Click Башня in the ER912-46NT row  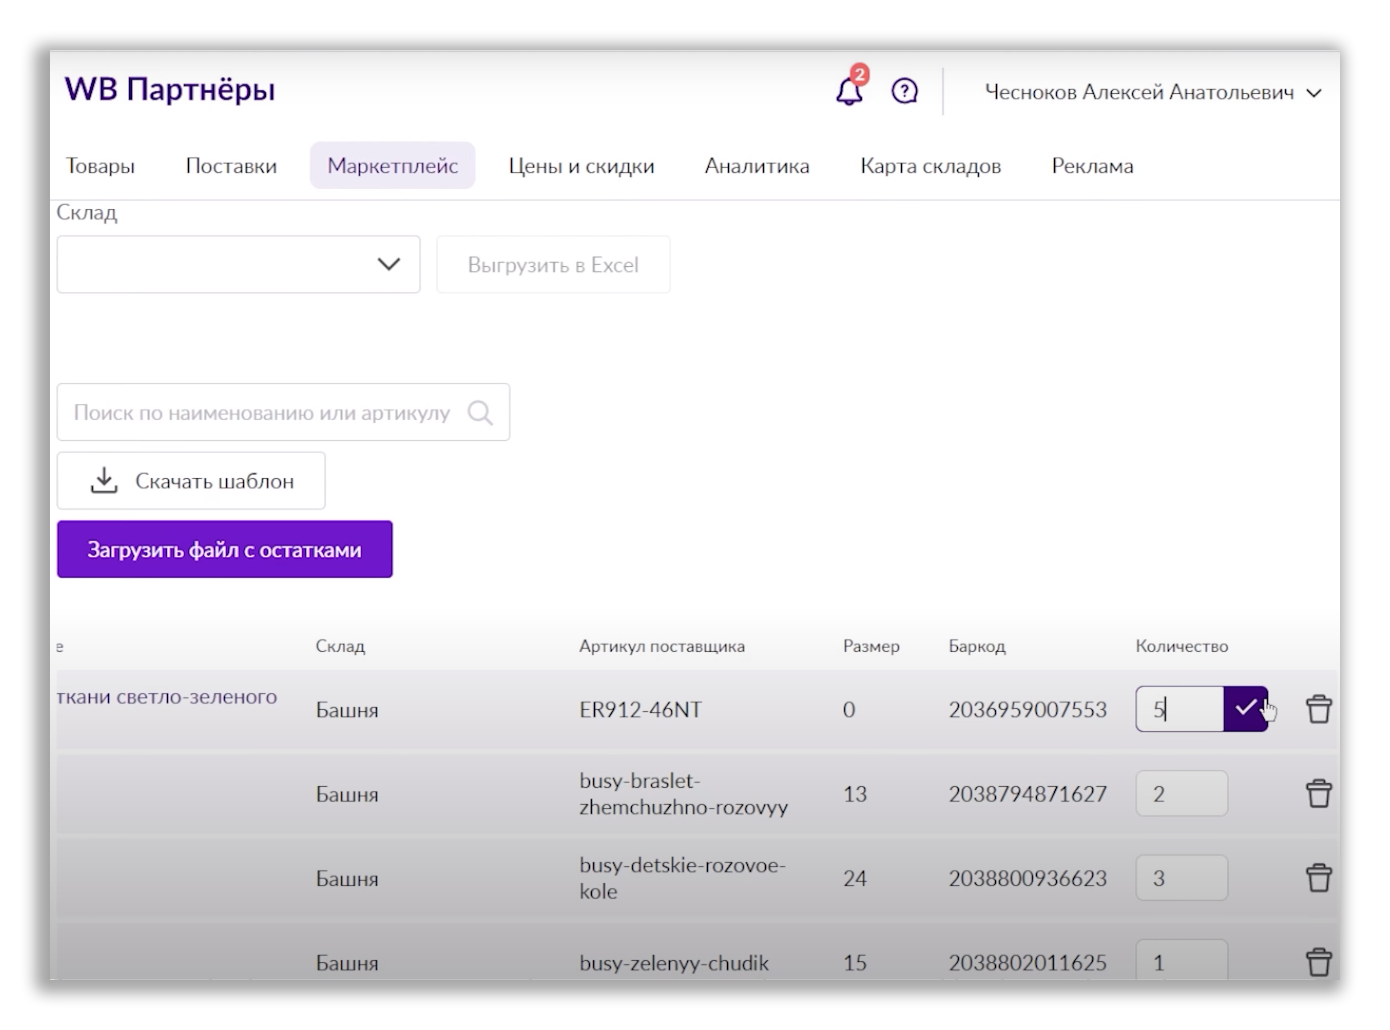tap(347, 709)
